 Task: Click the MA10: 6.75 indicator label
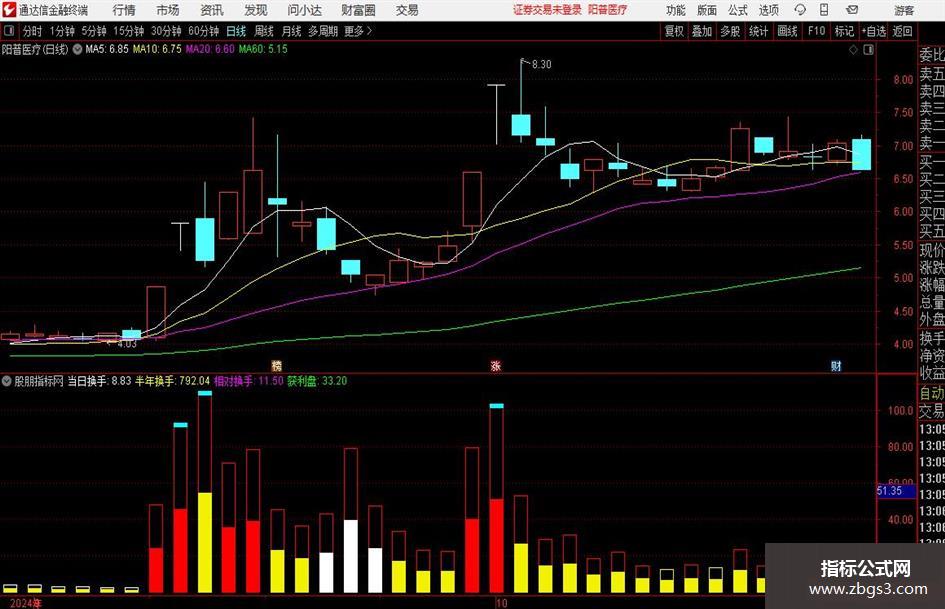click(157, 49)
